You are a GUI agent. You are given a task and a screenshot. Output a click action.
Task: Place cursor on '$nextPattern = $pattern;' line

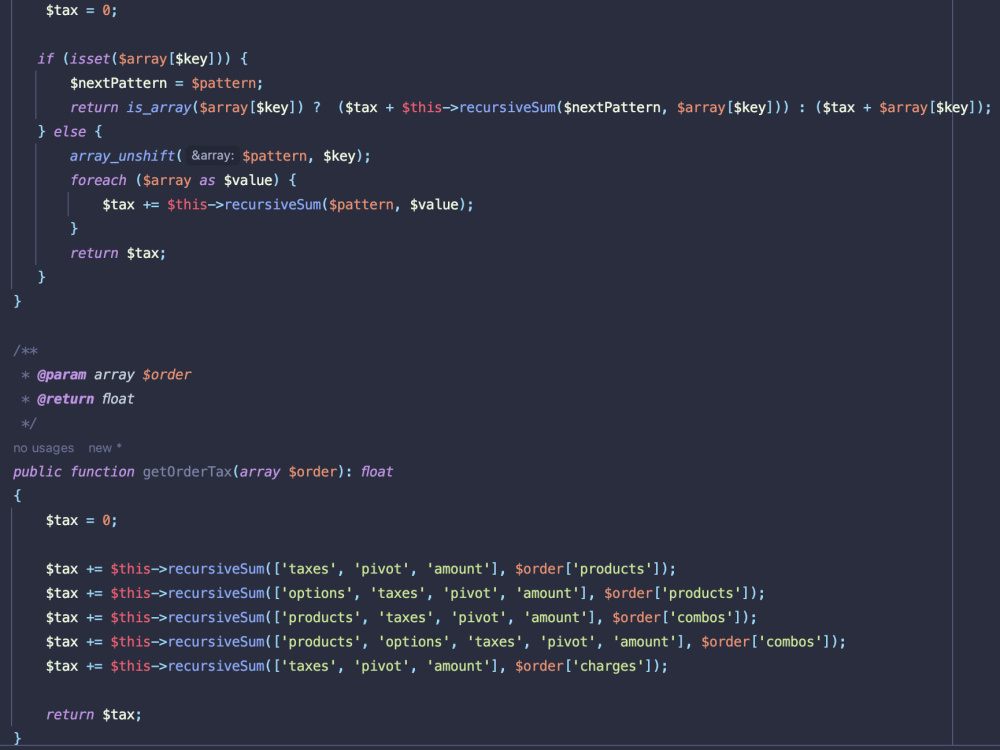tap(166, 84)
